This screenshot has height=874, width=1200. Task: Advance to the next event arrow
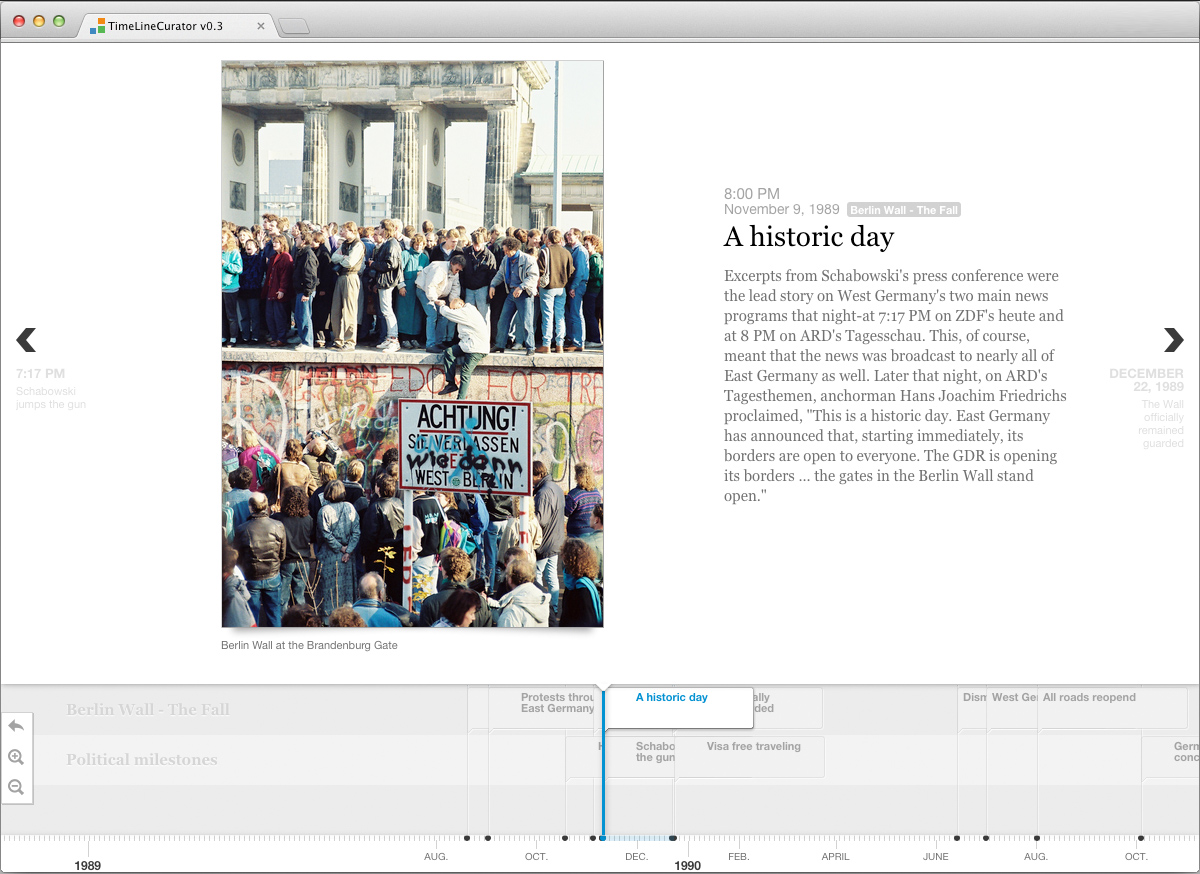pyautogui.click(x=1173, y=340)
